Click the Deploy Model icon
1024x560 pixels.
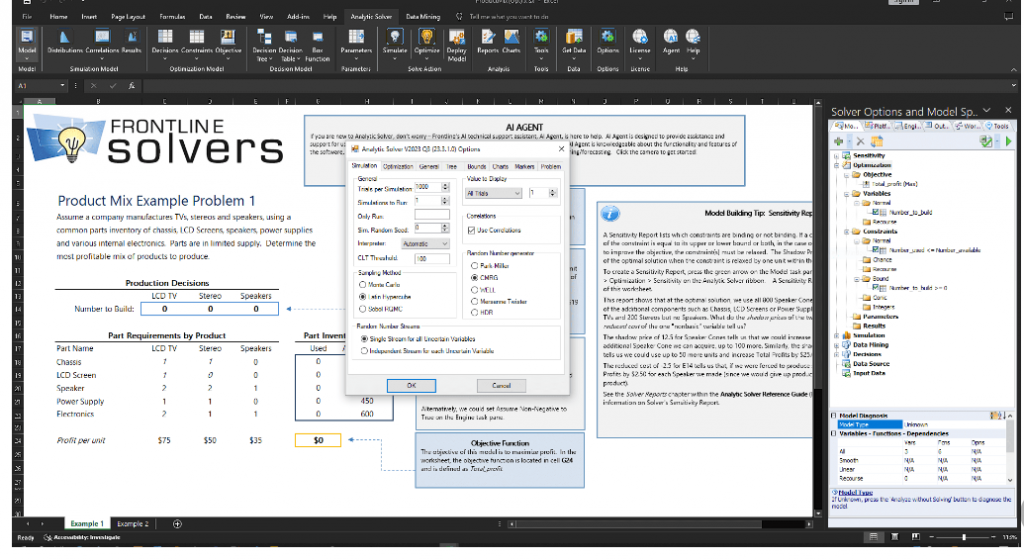click(x=456, y=46)
